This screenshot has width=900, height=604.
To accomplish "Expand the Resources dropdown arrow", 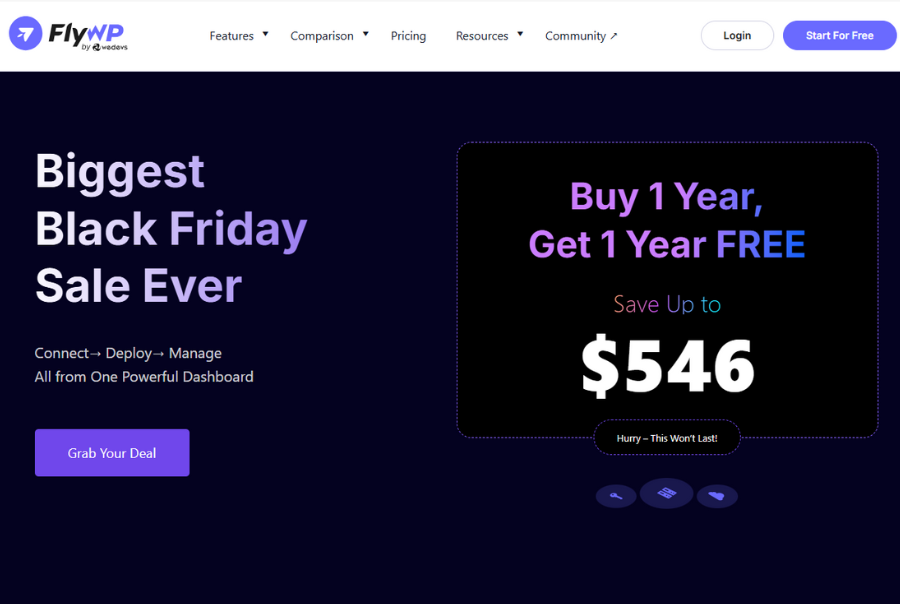I will (x=520, y=34).
